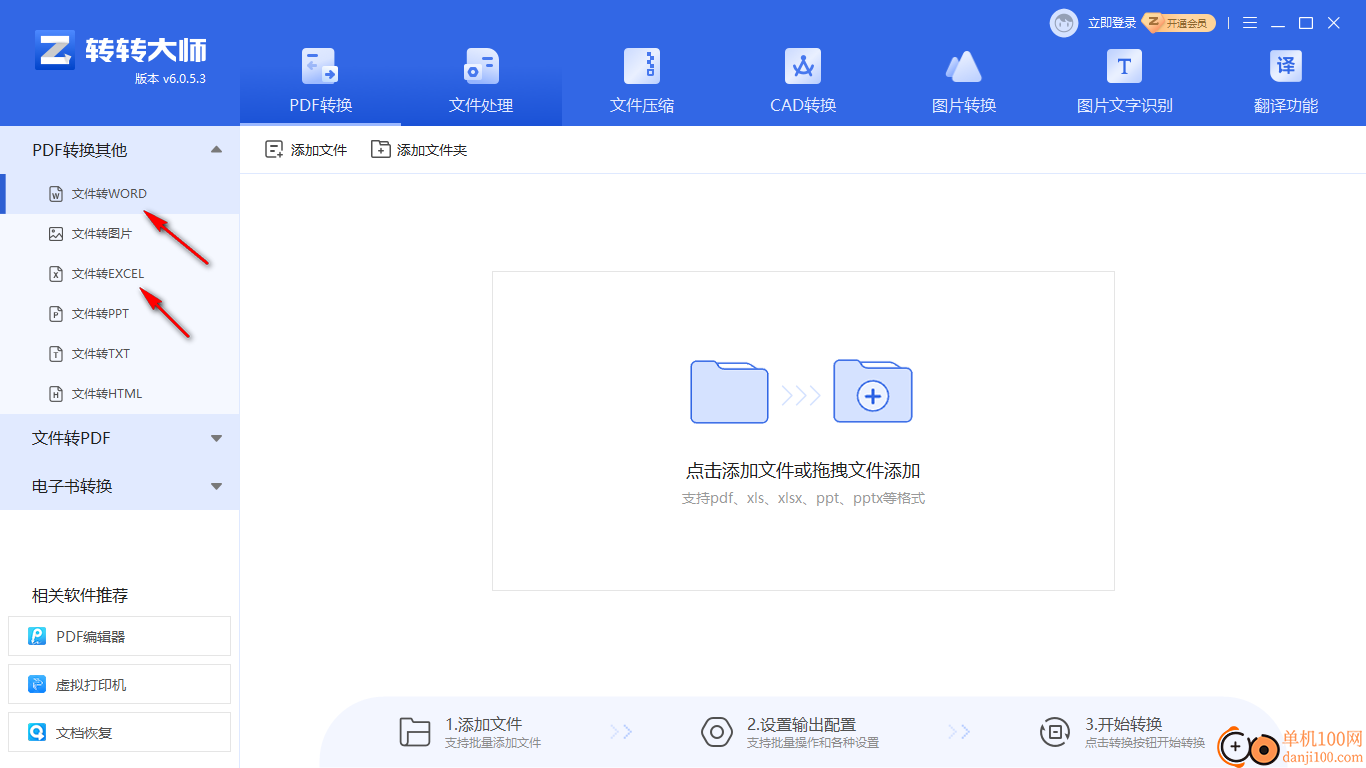
Task: Expand the 文件转PDF section
Action: coord(120,438)
